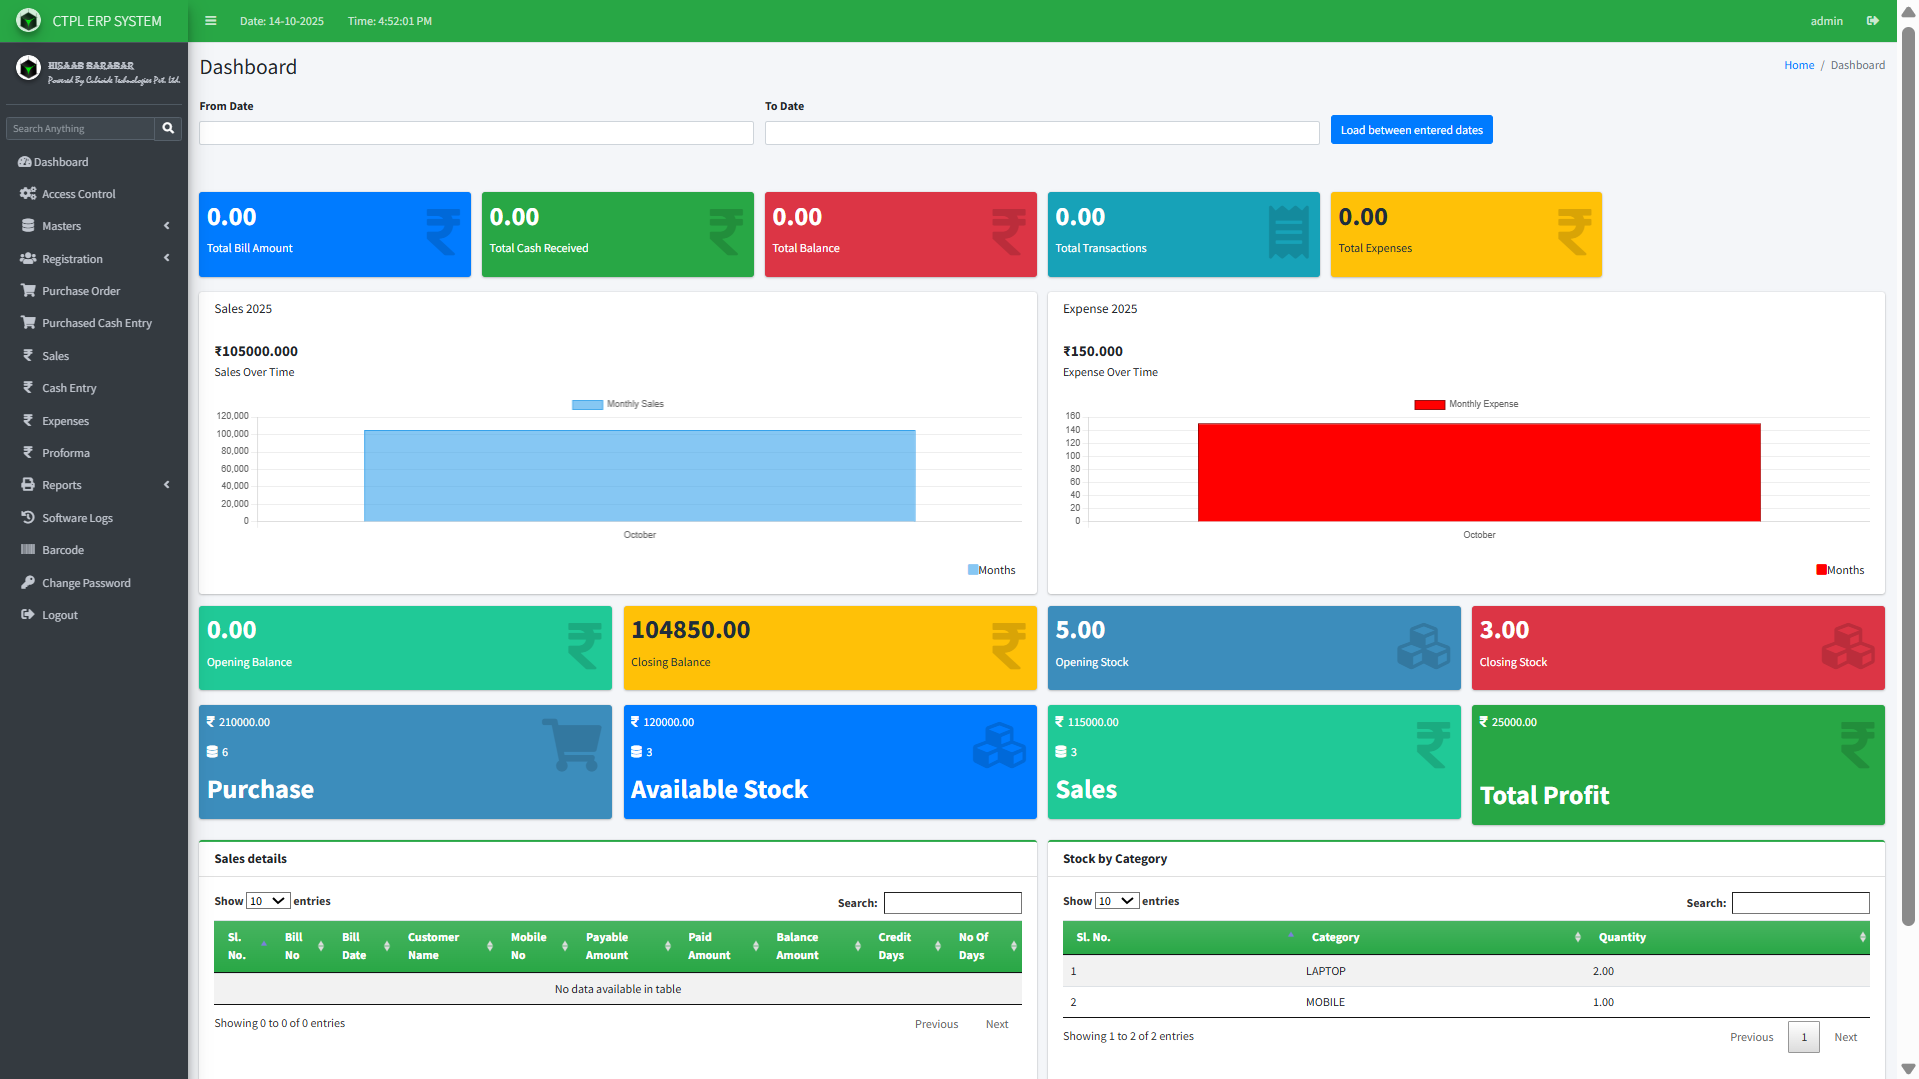The height and width of the screenshot is (1079, 1919).
Task: Click the Access Control gears icon
Action: pyautogui.click(x=28, y=194)
